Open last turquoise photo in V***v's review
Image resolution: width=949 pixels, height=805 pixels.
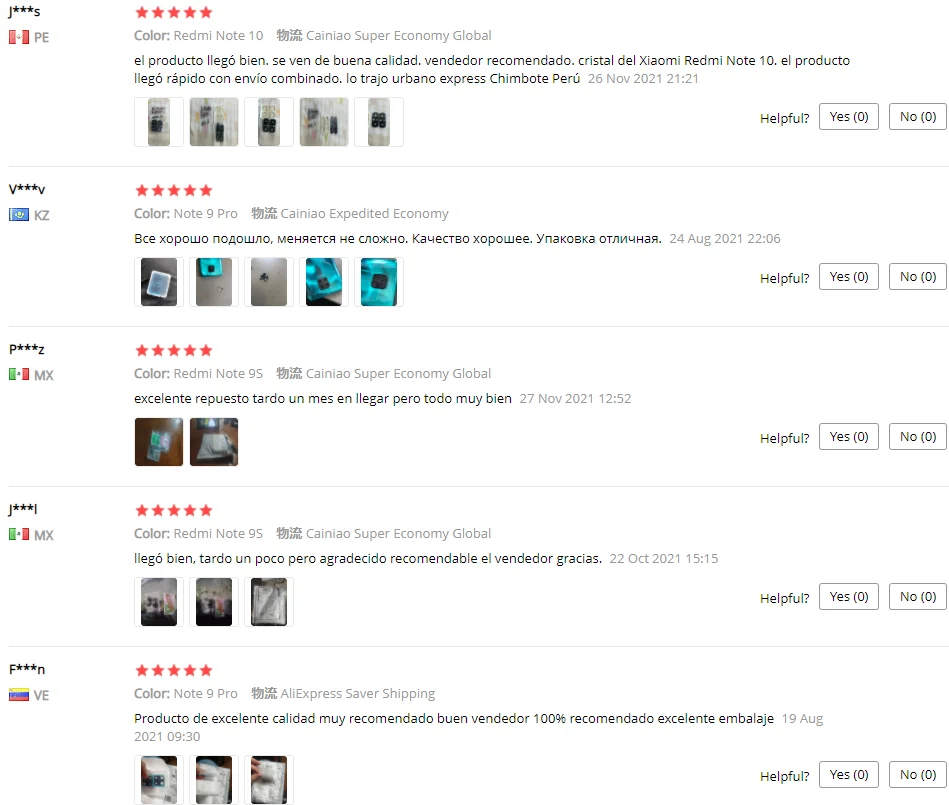point(379,282)
